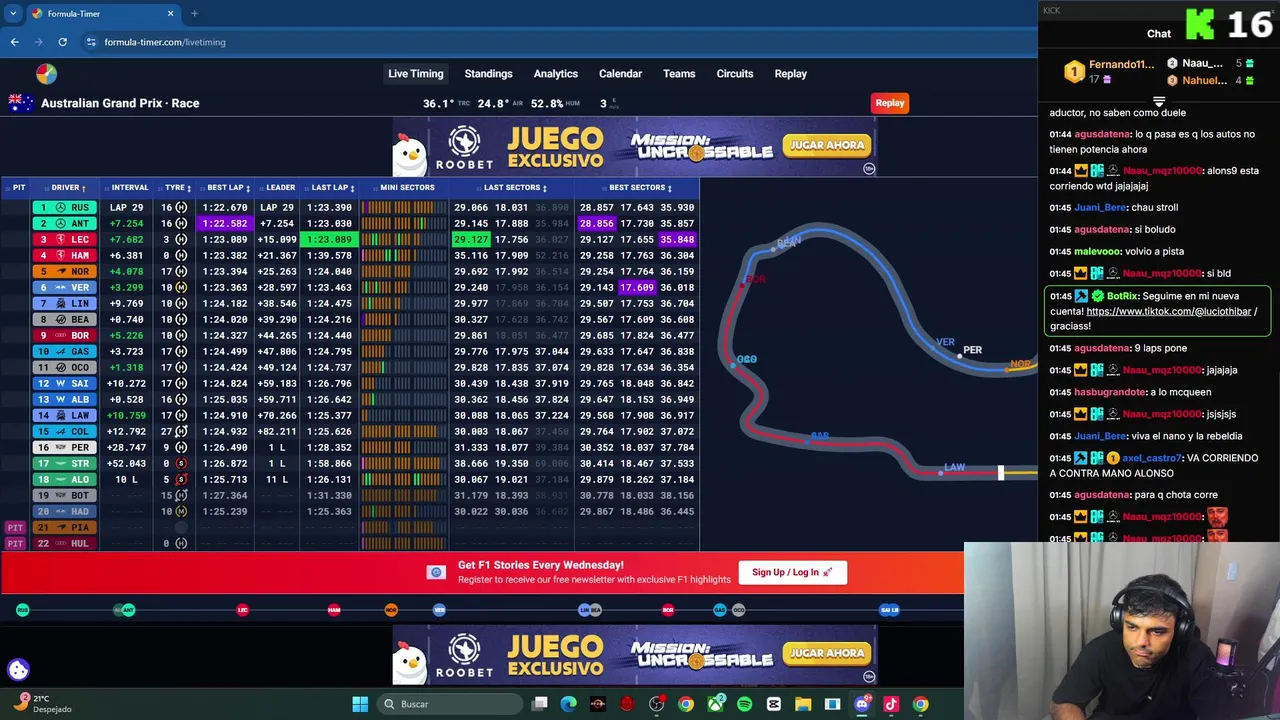1280x720 pixels.
Task: Click the purple accessibility widget icon
Action: coord(18,670)
